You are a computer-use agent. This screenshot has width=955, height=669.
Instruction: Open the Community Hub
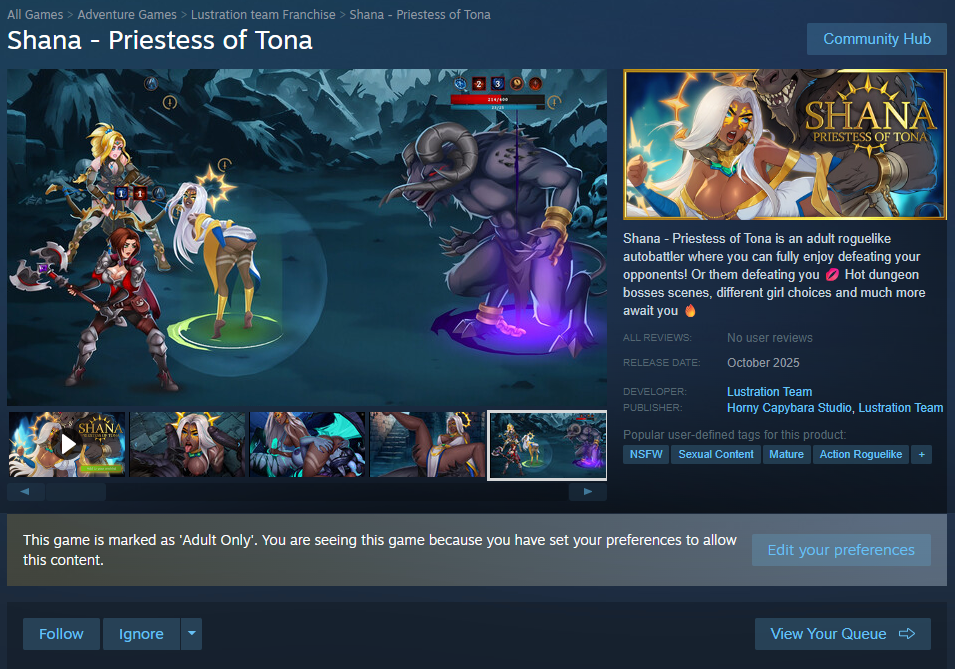coord(876,39)
